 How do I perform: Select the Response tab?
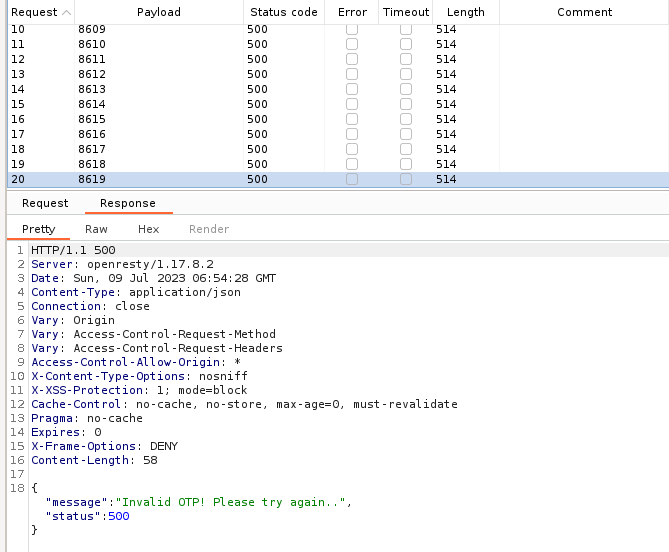127,203
